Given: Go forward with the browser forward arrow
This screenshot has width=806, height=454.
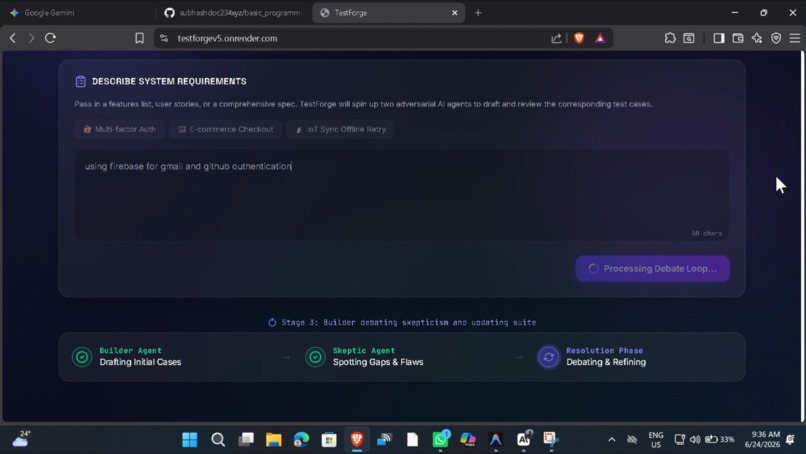Looking at the screenshot, I should (31, 38).
